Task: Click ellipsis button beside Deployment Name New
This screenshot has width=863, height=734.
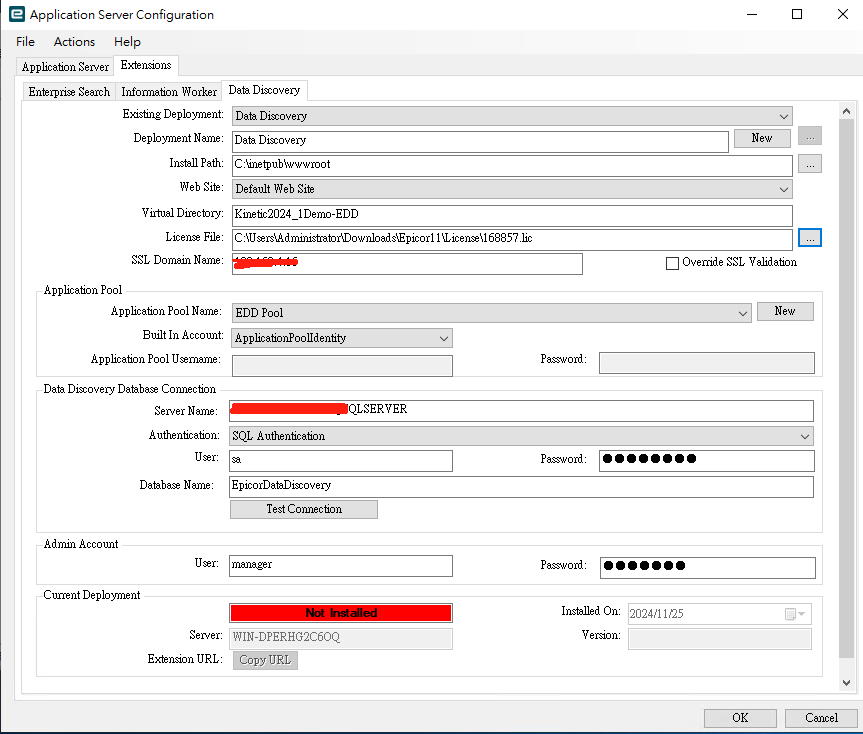Action: click(x=810, y=136)
